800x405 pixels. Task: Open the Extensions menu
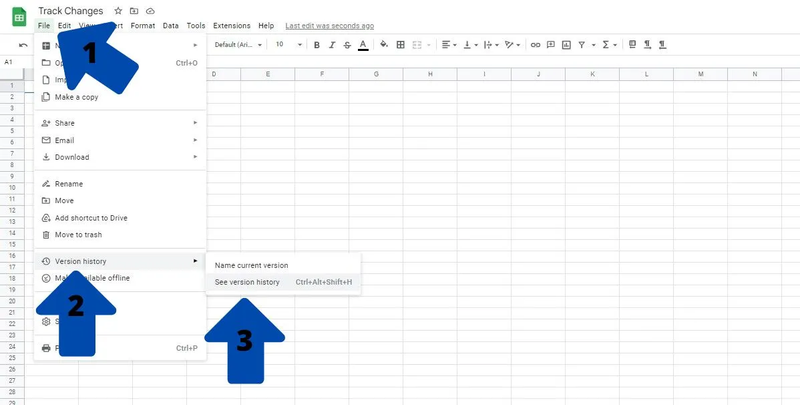(232, 26)
